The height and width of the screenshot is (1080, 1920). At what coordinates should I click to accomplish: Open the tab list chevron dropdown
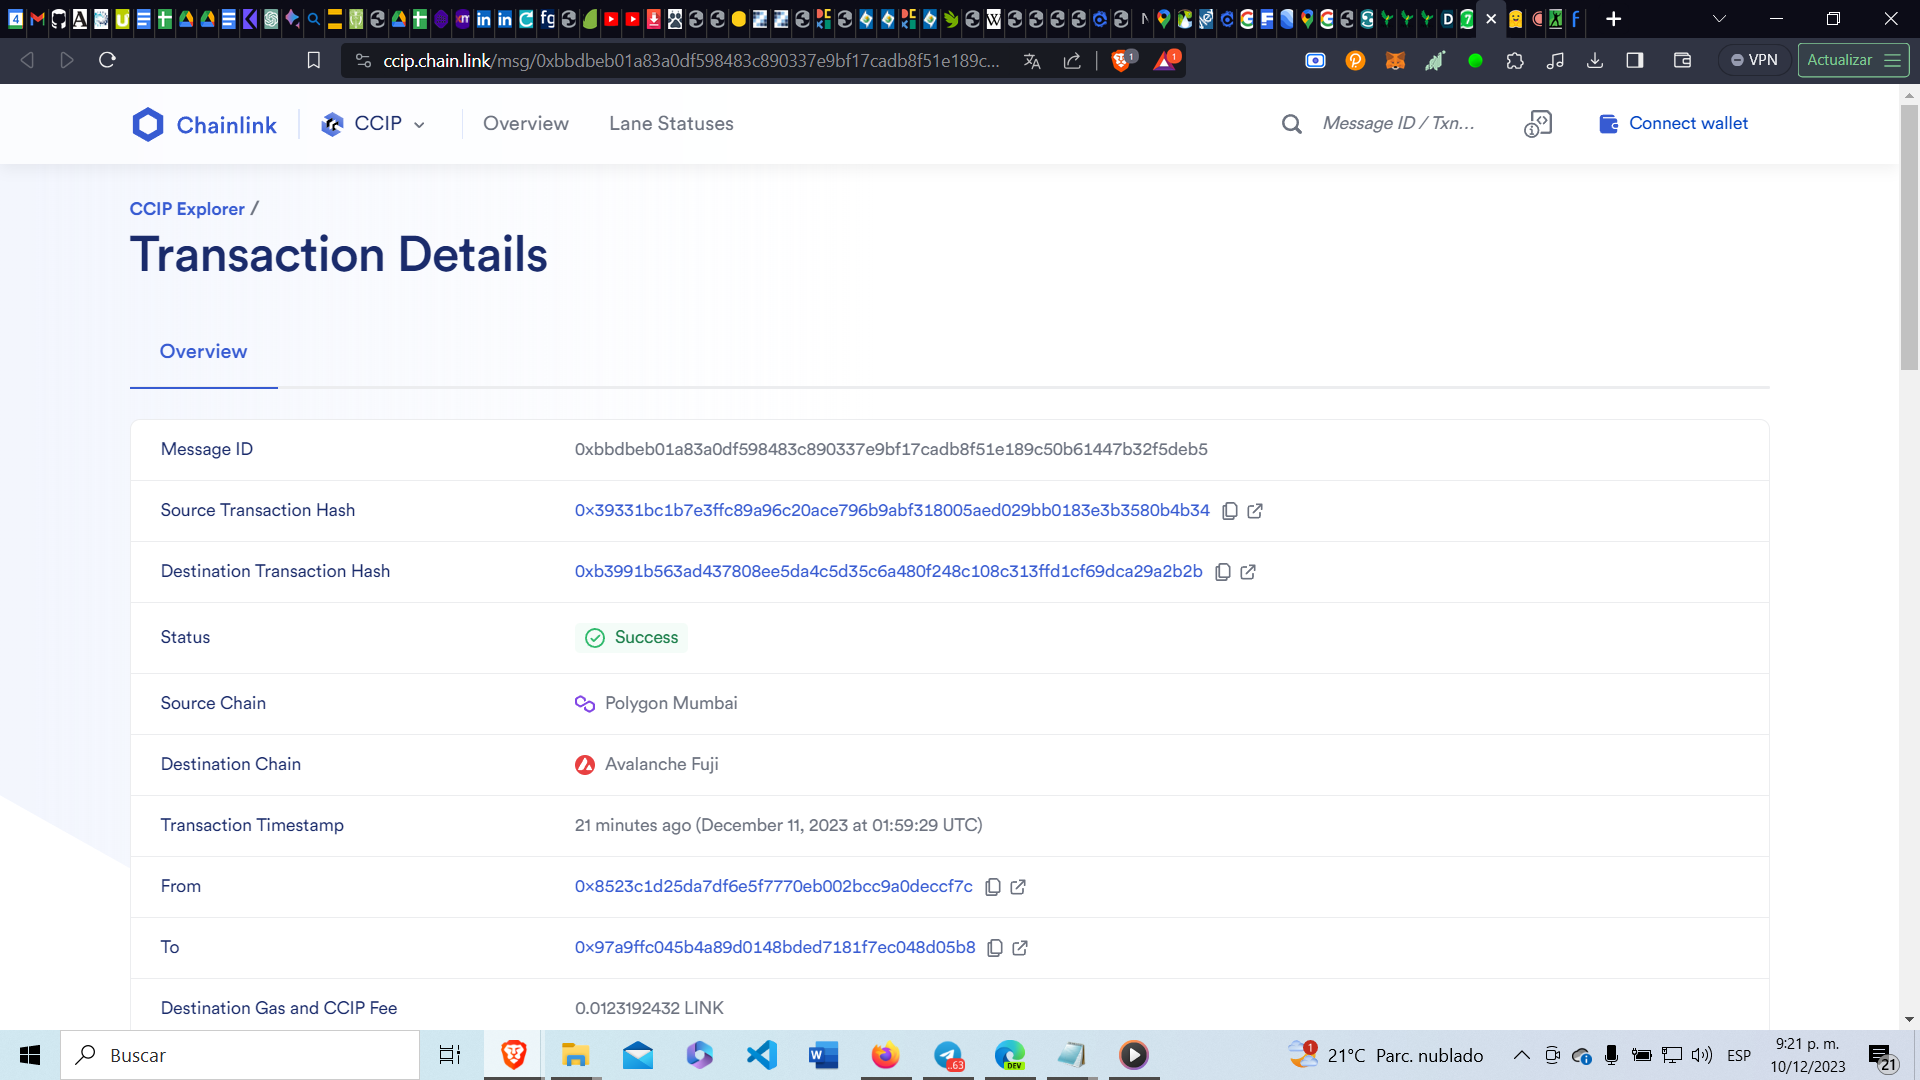tap(1719, 19)
